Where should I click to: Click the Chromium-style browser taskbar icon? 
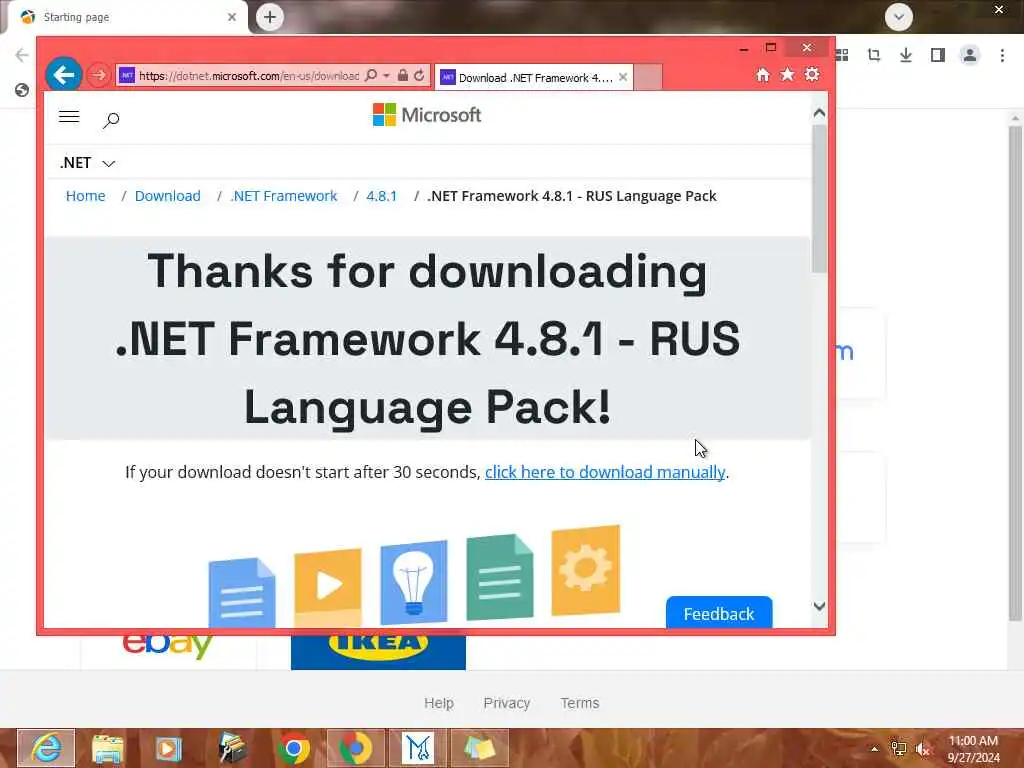355,748
